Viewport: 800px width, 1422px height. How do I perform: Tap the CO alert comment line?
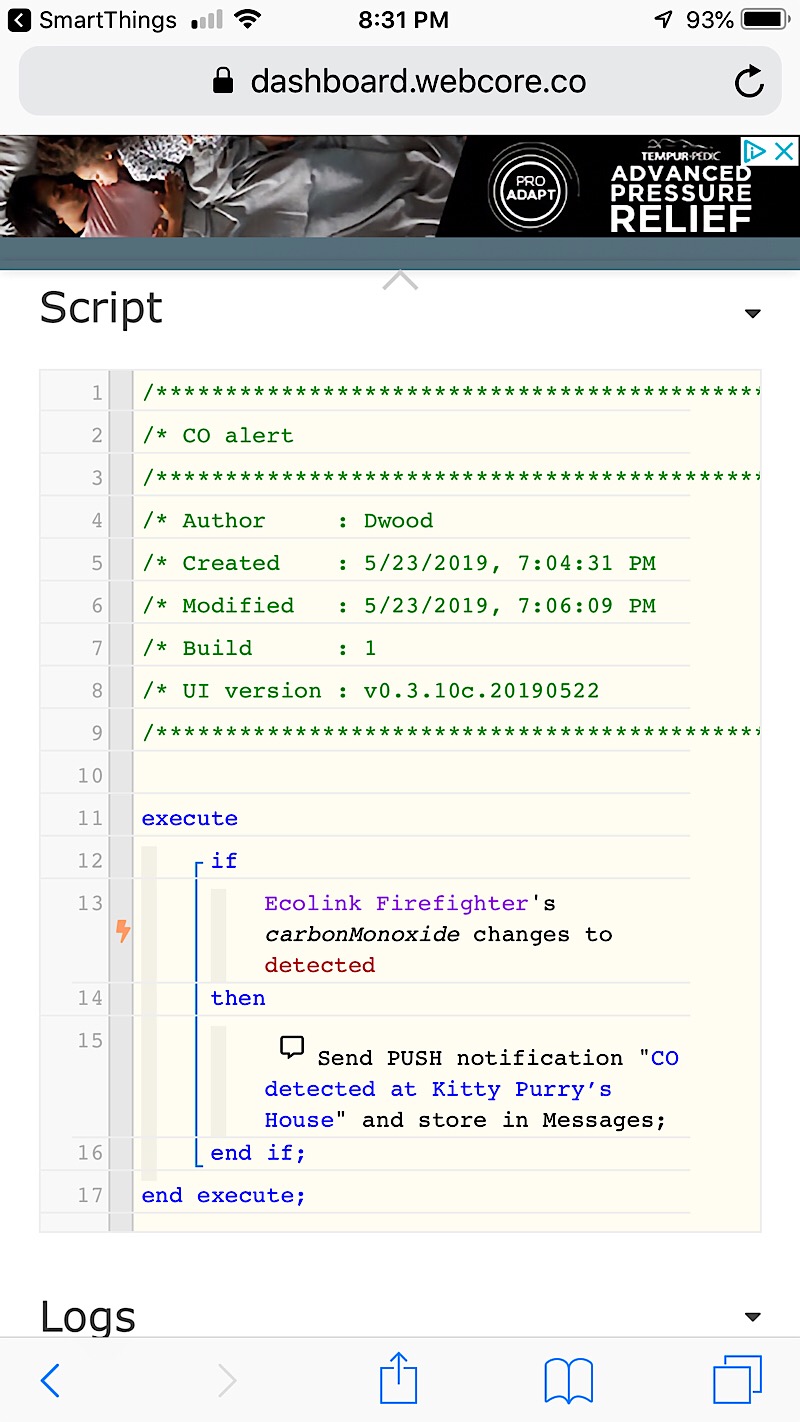click(218, 435)
